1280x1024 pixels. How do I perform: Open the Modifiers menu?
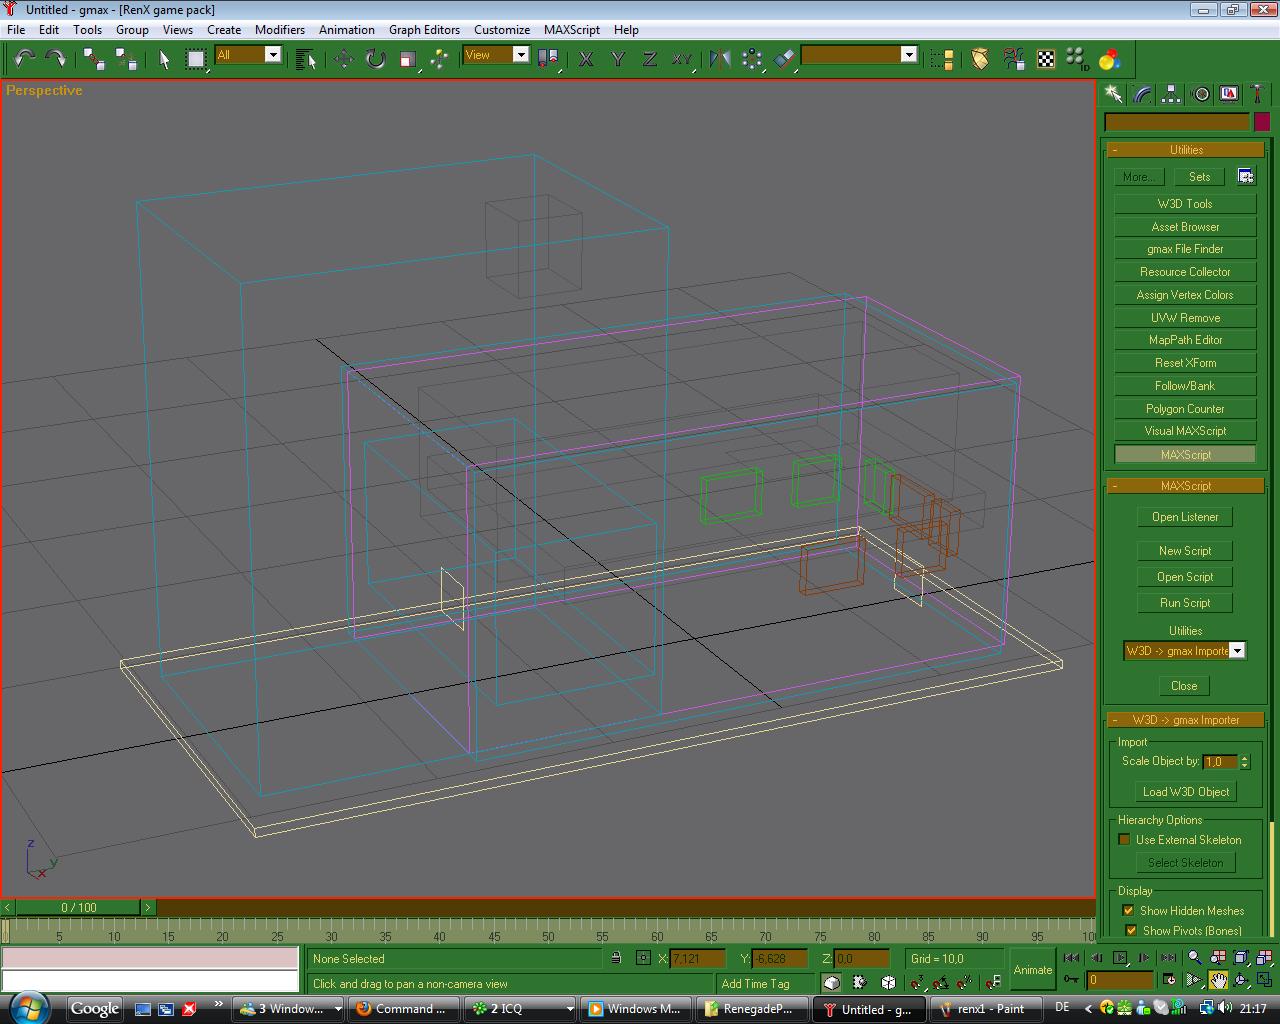[x=279, y=30]
